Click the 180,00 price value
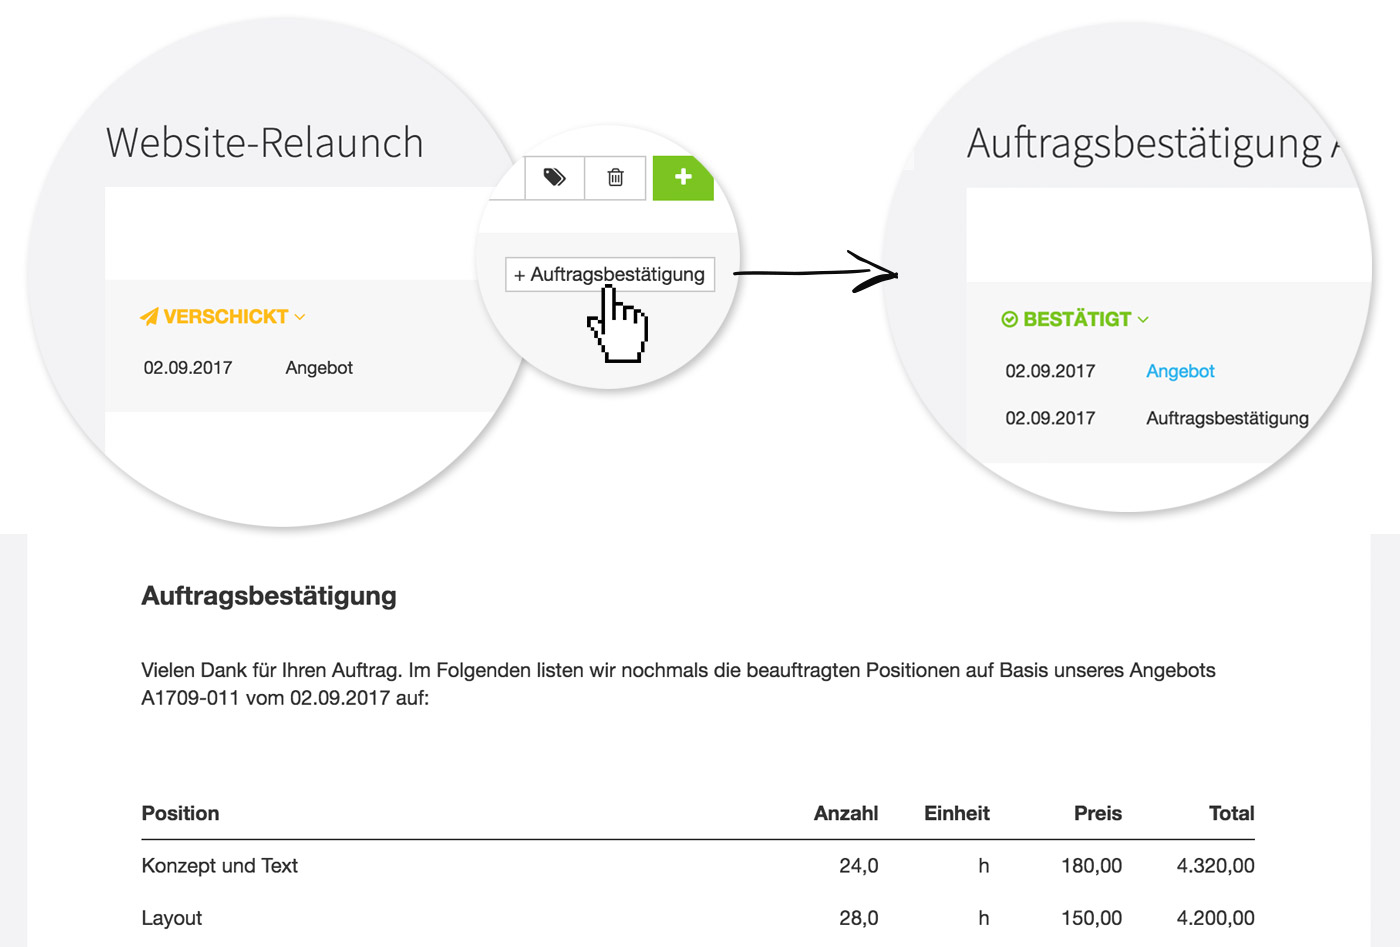The image size is (1400, 947). pyautogui.click(x=1091, y=866)
